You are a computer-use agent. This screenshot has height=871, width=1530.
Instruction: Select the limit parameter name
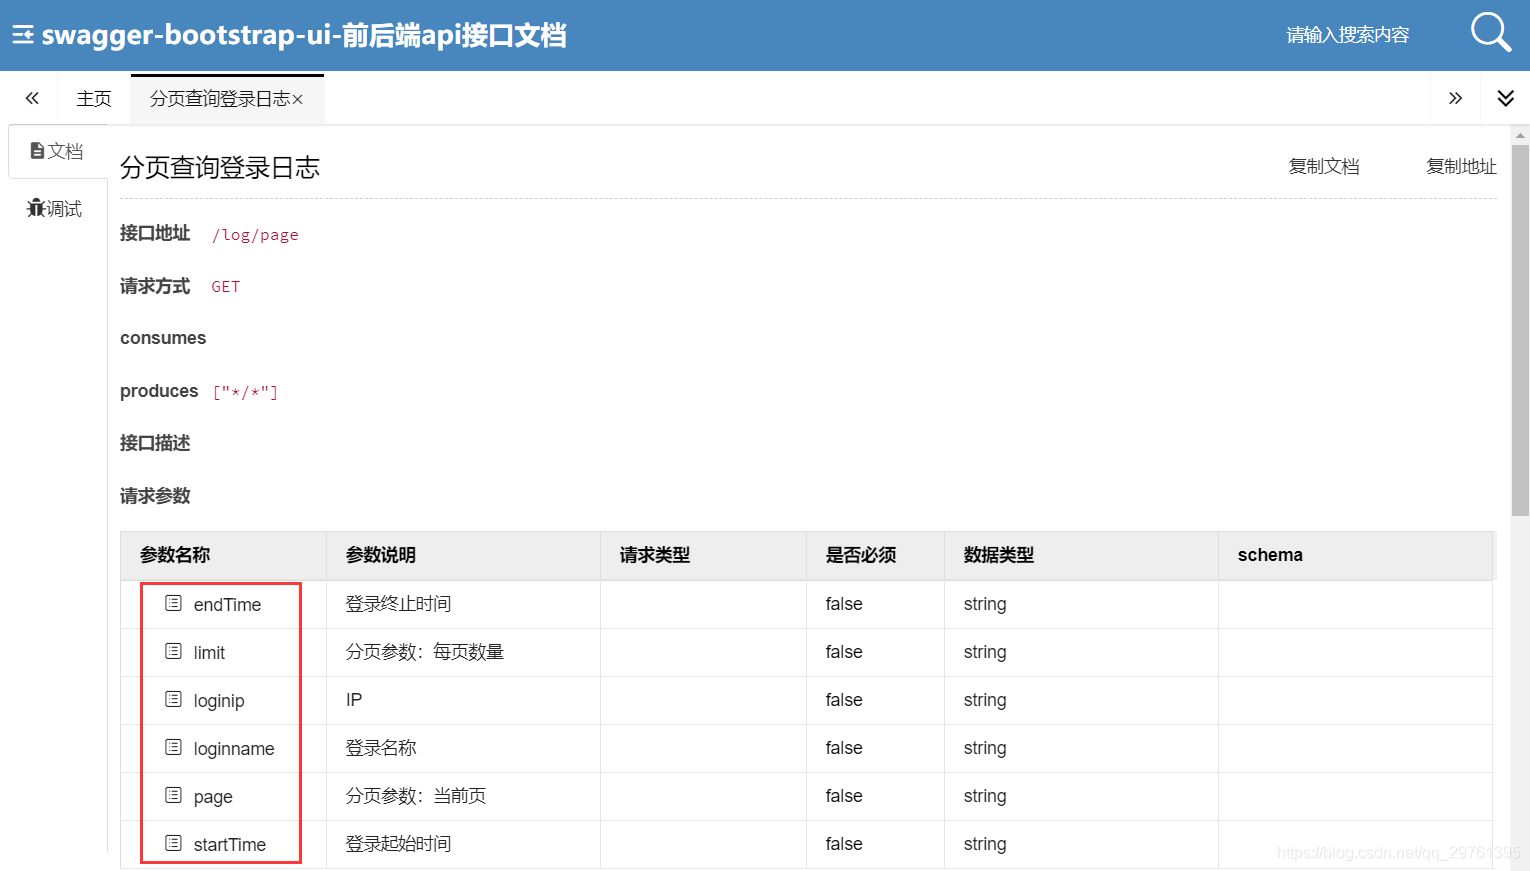209,653
